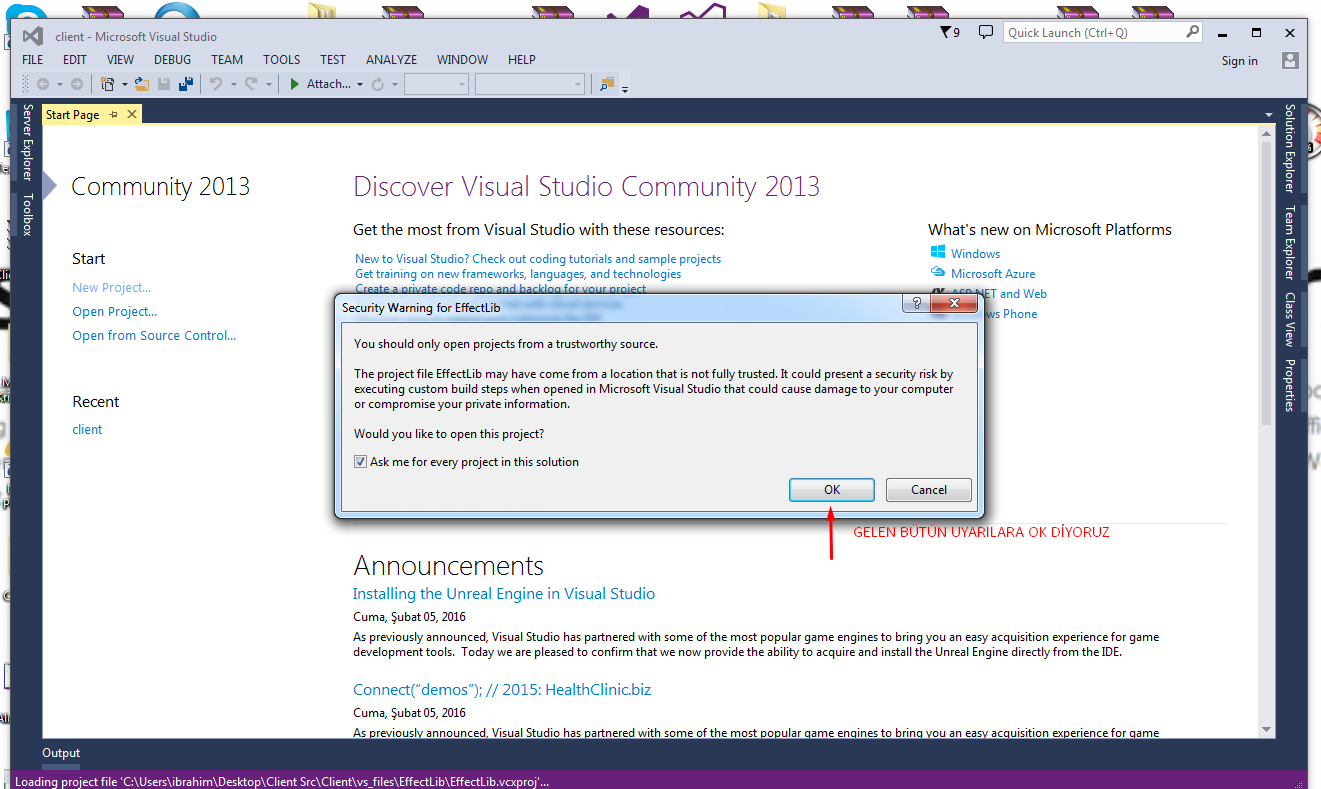The height and width of the screenshot is (789, 1321).
Task: Open the TOOLS menu
Action: [282, 60]
